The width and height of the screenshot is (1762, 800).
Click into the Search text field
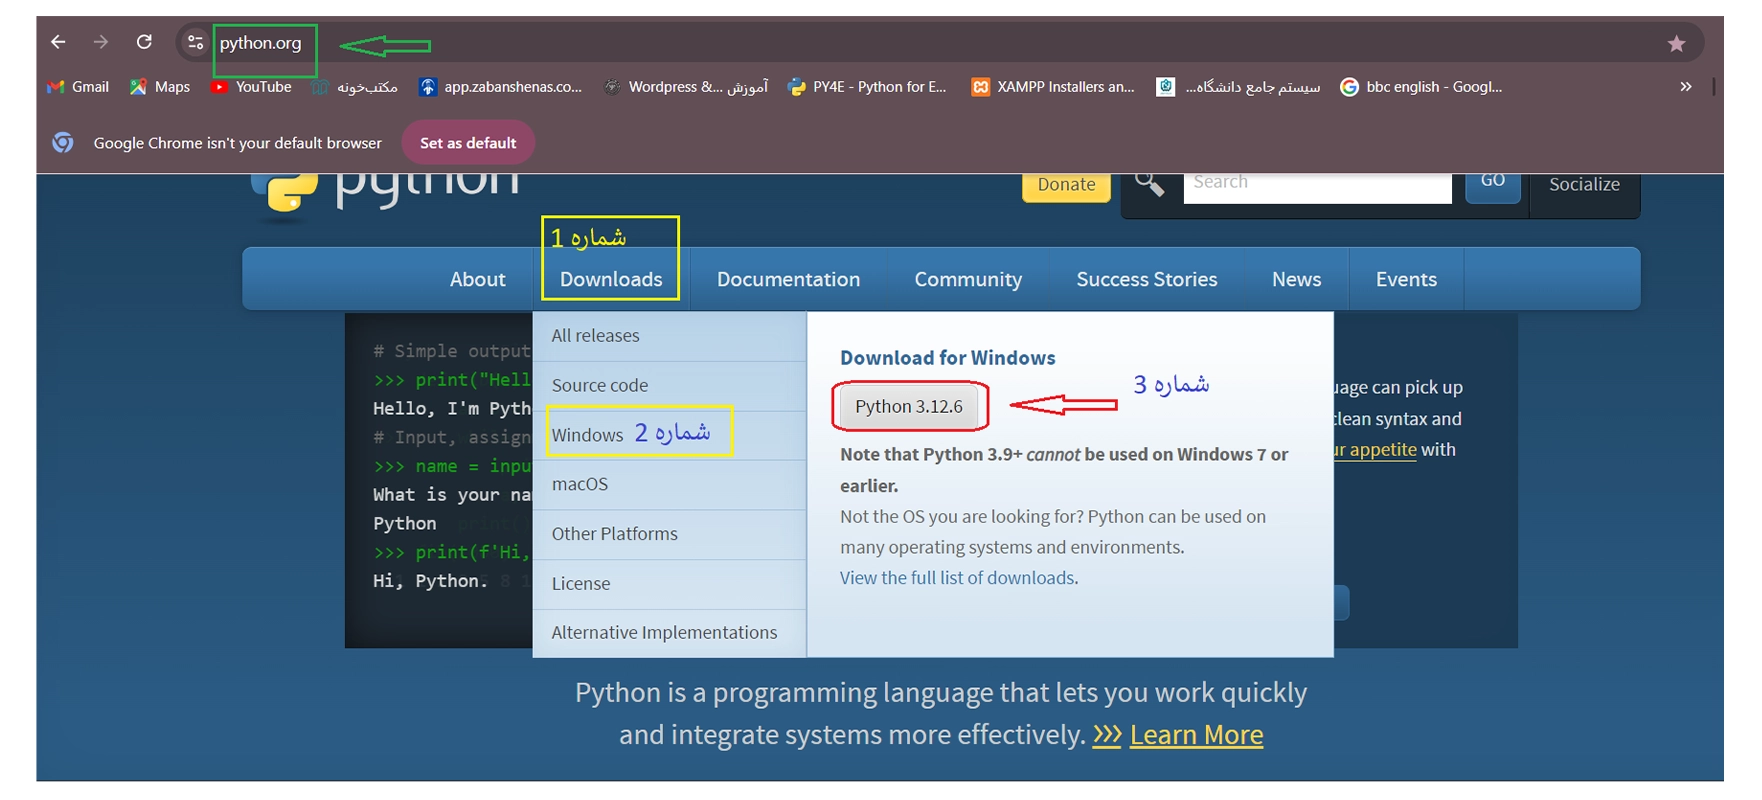1317,187
